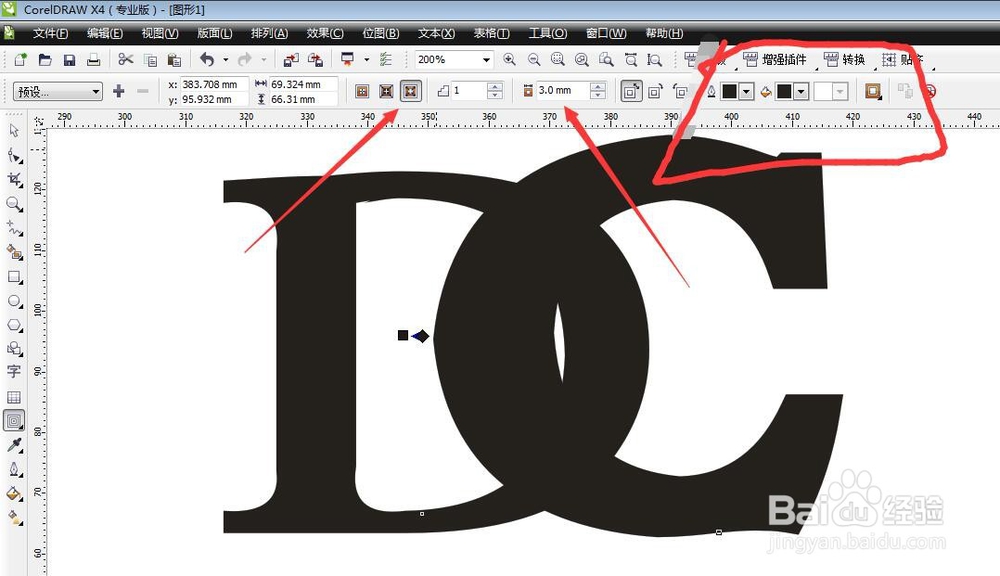
Task: Open the outline color dropdown arrow
Action: (x=746, y=92)
